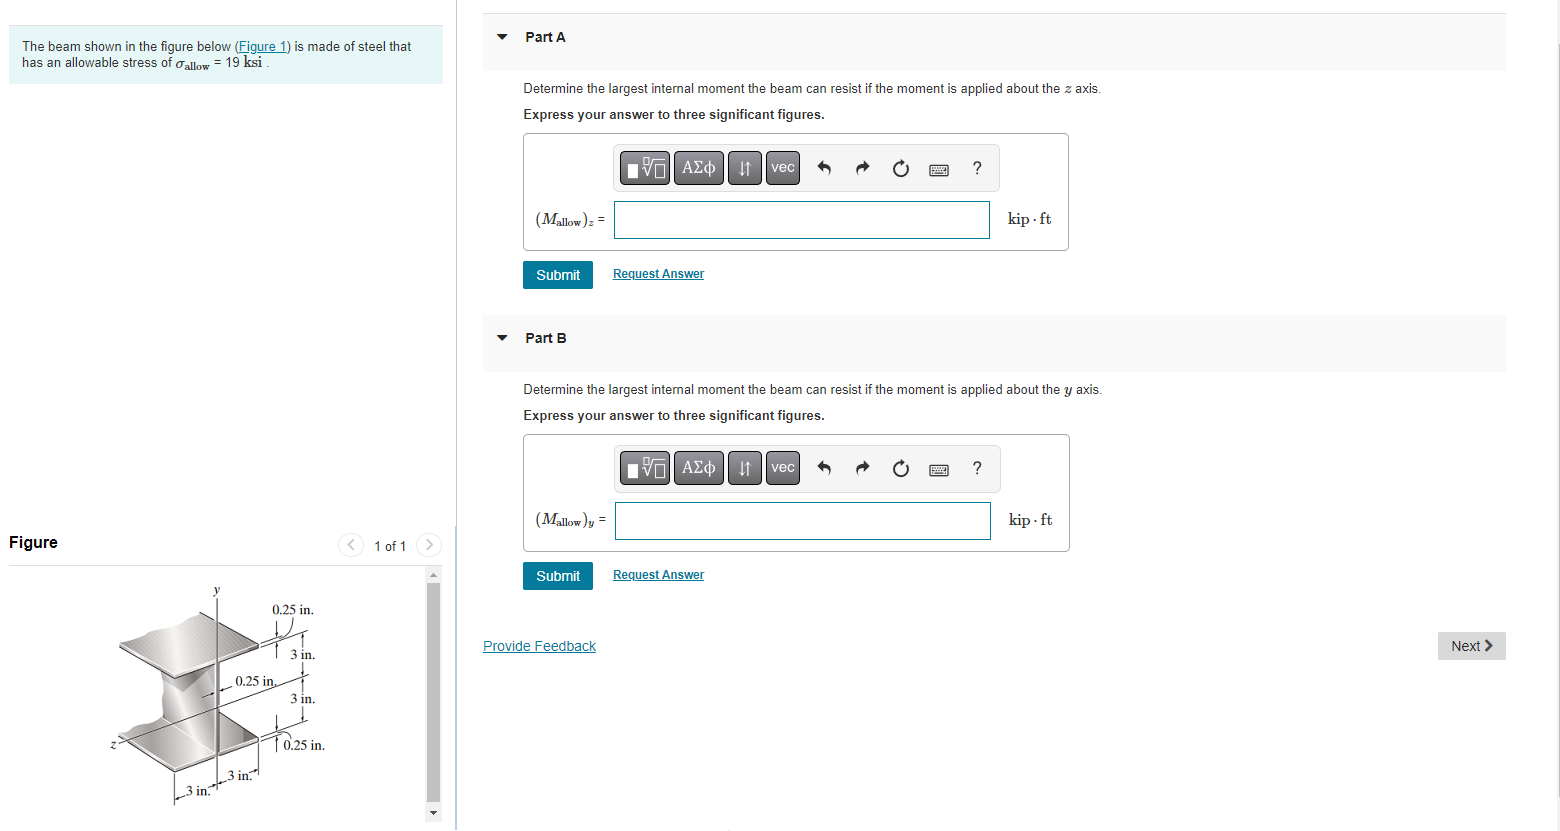This screenshot has width=1560, height=831.
Task: Open the Figure 1 link
Action: (x=262, y=46)
